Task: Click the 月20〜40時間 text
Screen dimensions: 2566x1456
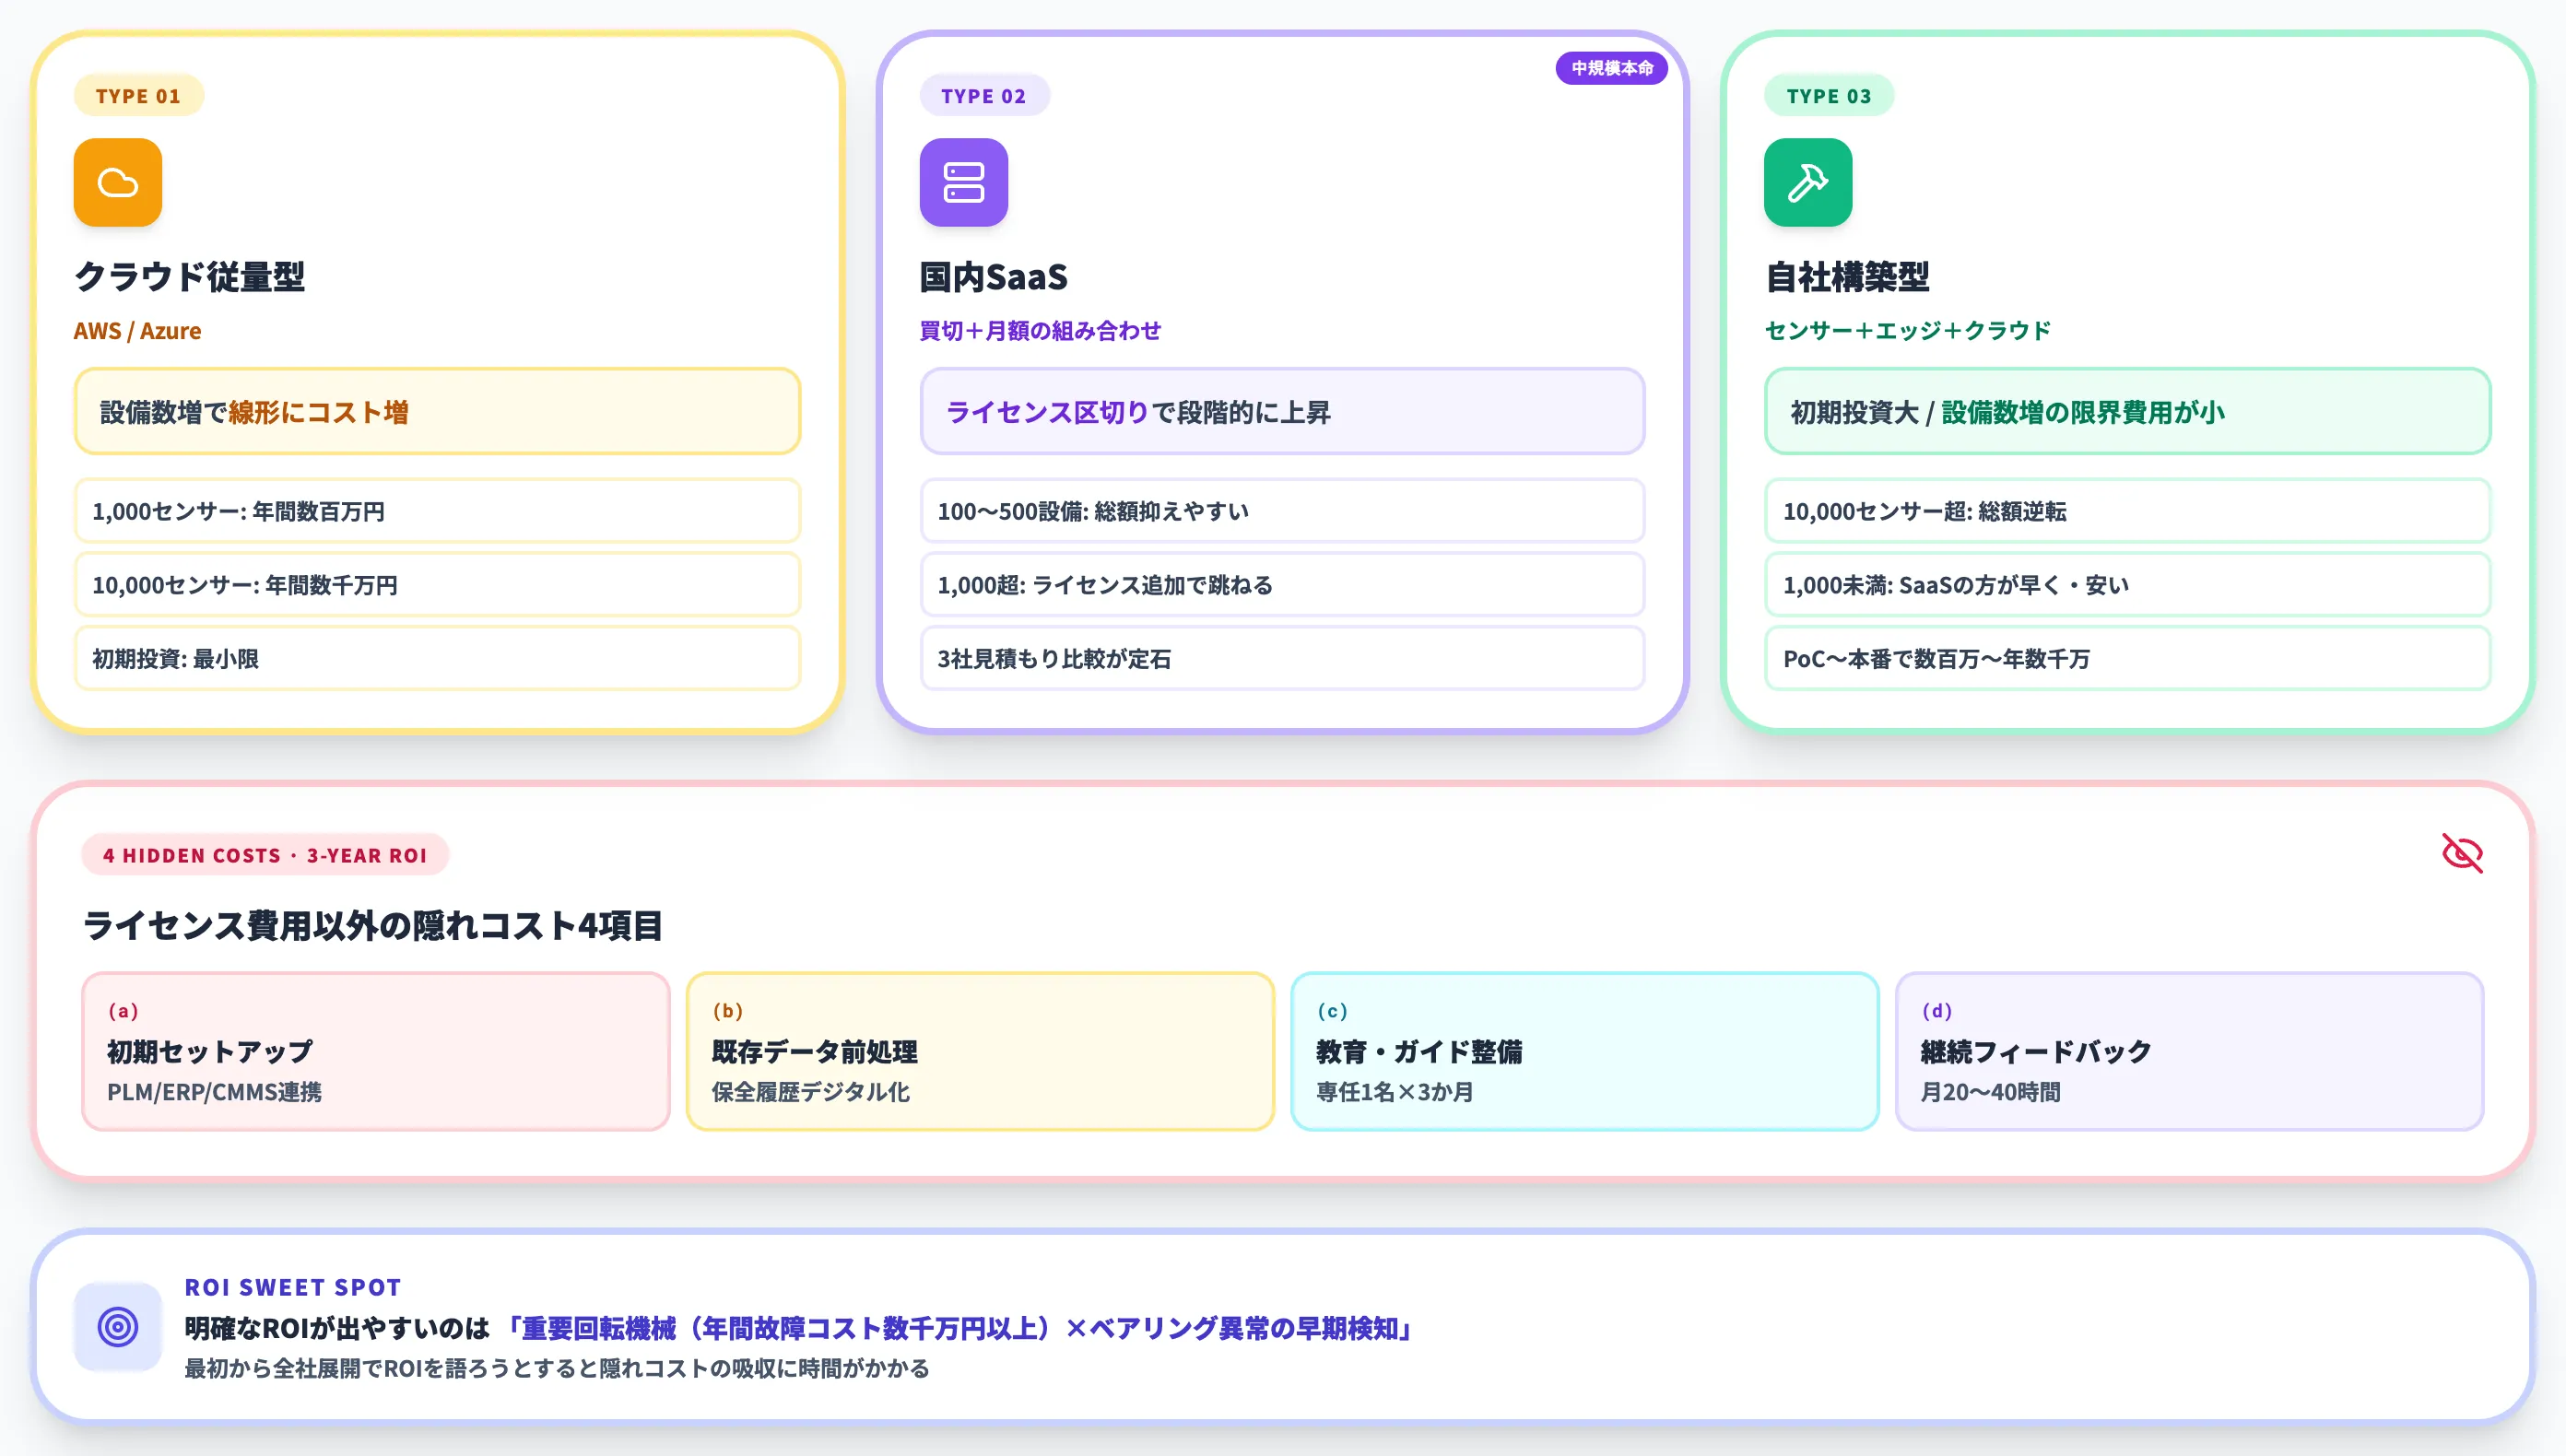Action: click(x=1990, y=1092)
